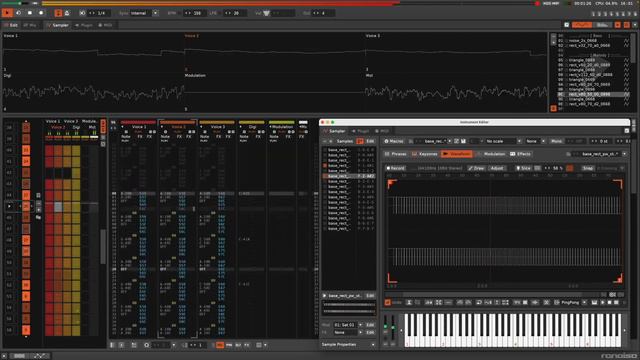The image size is (640, 360).
Task: Shift keyboard octave with right arrow
Action: pyautogui.click(x=624, y=331)
